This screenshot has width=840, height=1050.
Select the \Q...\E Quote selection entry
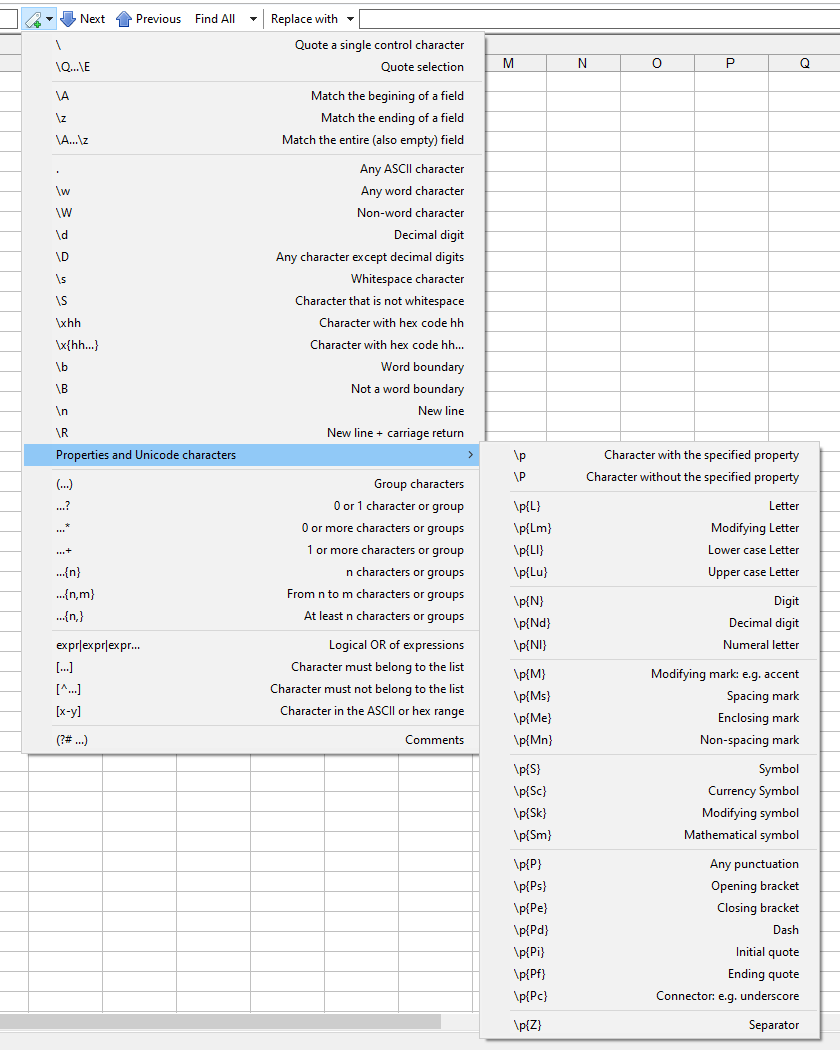[260, 67]
